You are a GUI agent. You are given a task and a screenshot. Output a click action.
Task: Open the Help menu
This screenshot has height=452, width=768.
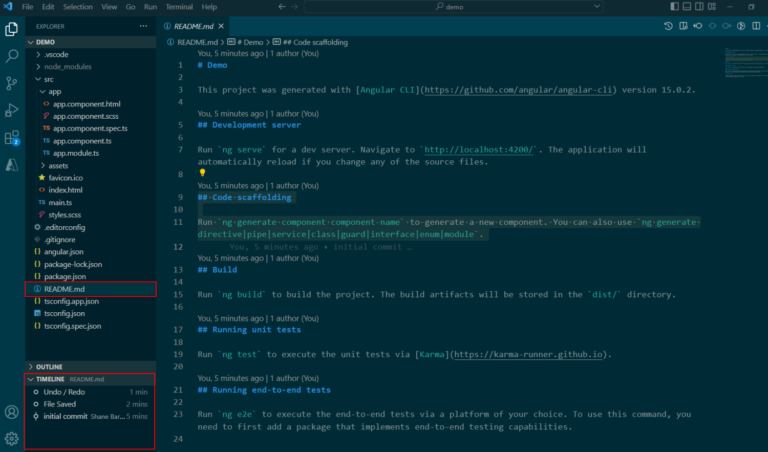209,7
